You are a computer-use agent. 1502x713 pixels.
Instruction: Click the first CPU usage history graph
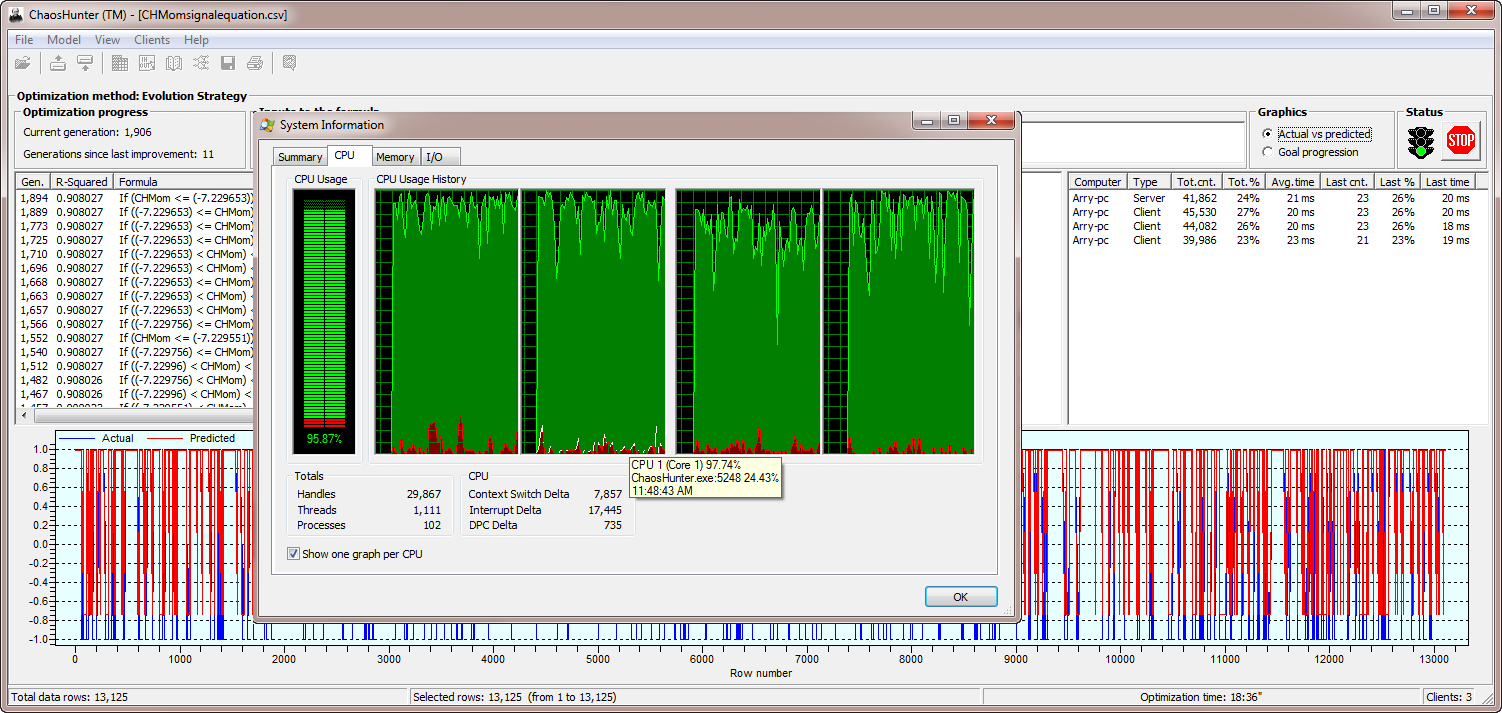coord(447,321)
